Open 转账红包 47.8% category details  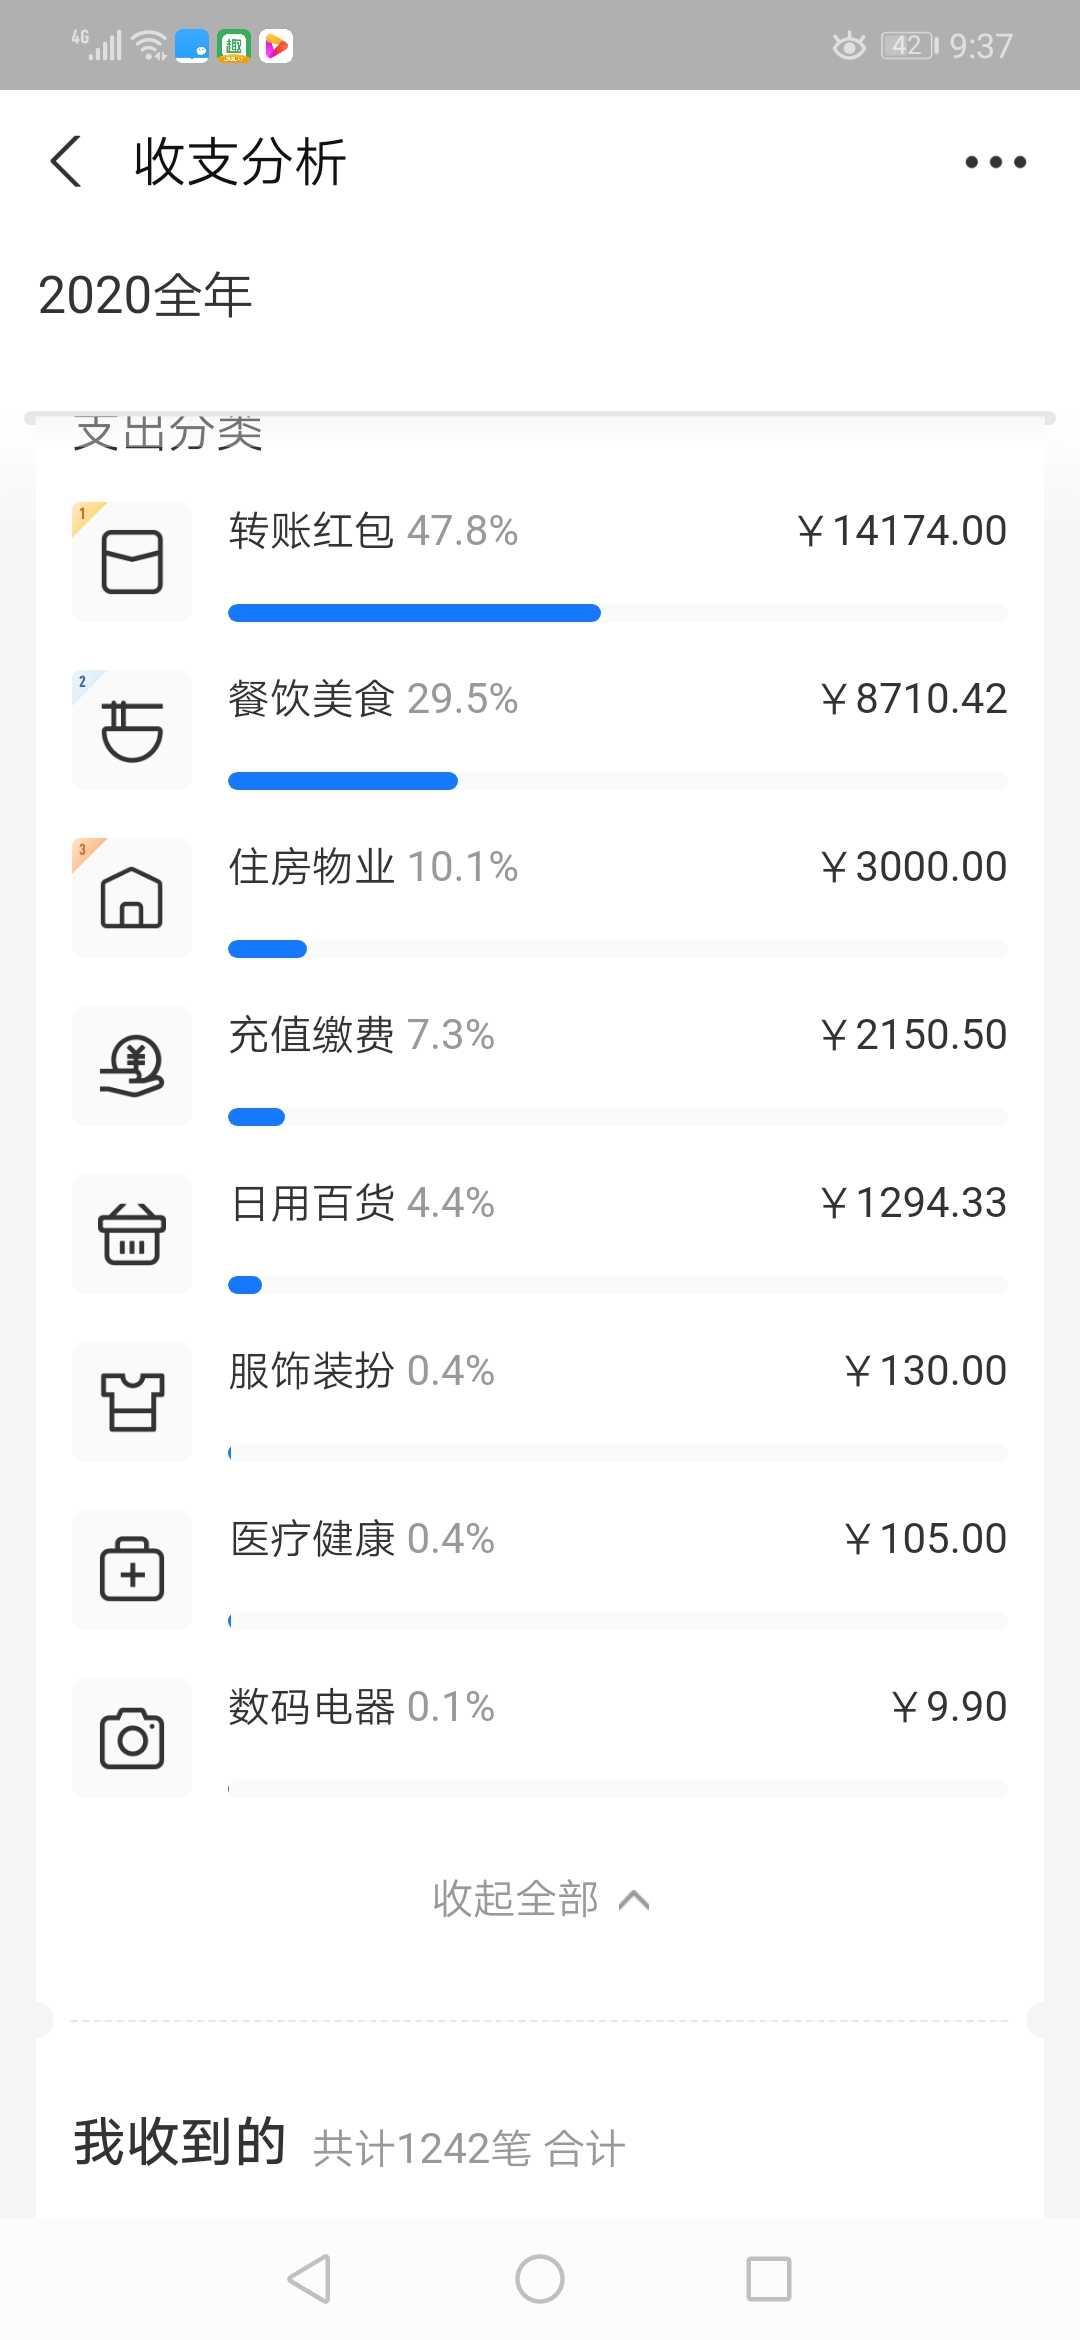[x=373, y=531]
